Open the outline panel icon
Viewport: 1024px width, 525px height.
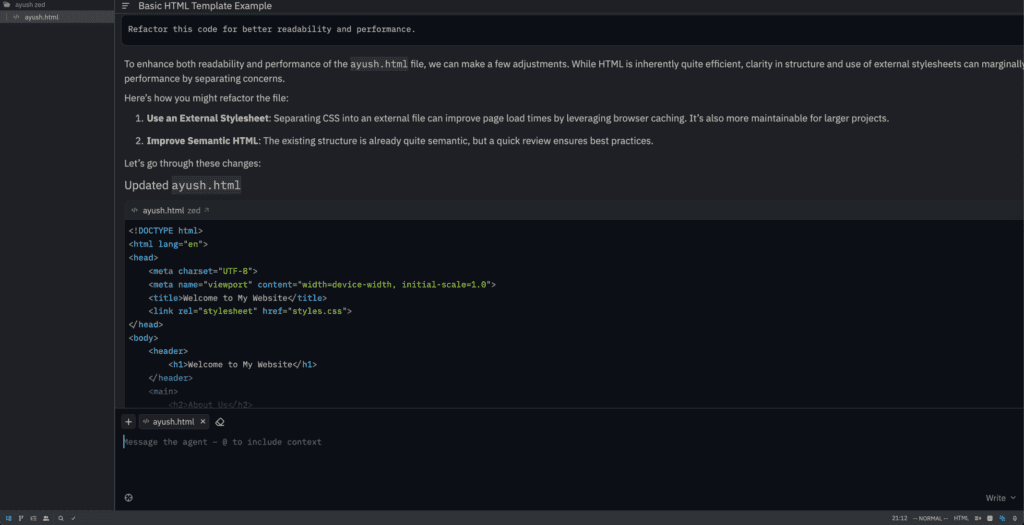point(33,518)
